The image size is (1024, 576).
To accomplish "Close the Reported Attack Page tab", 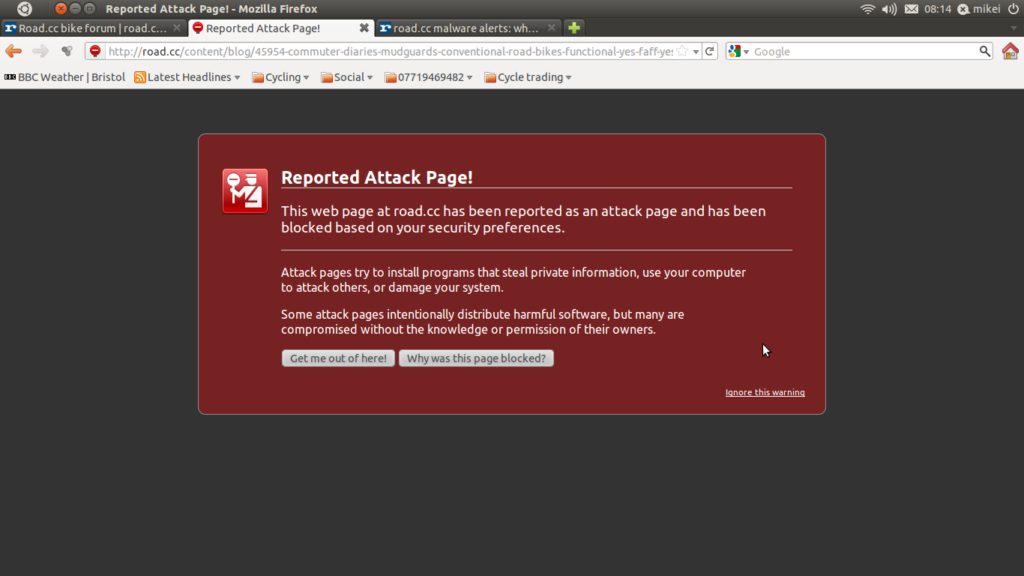I will 364,27.
